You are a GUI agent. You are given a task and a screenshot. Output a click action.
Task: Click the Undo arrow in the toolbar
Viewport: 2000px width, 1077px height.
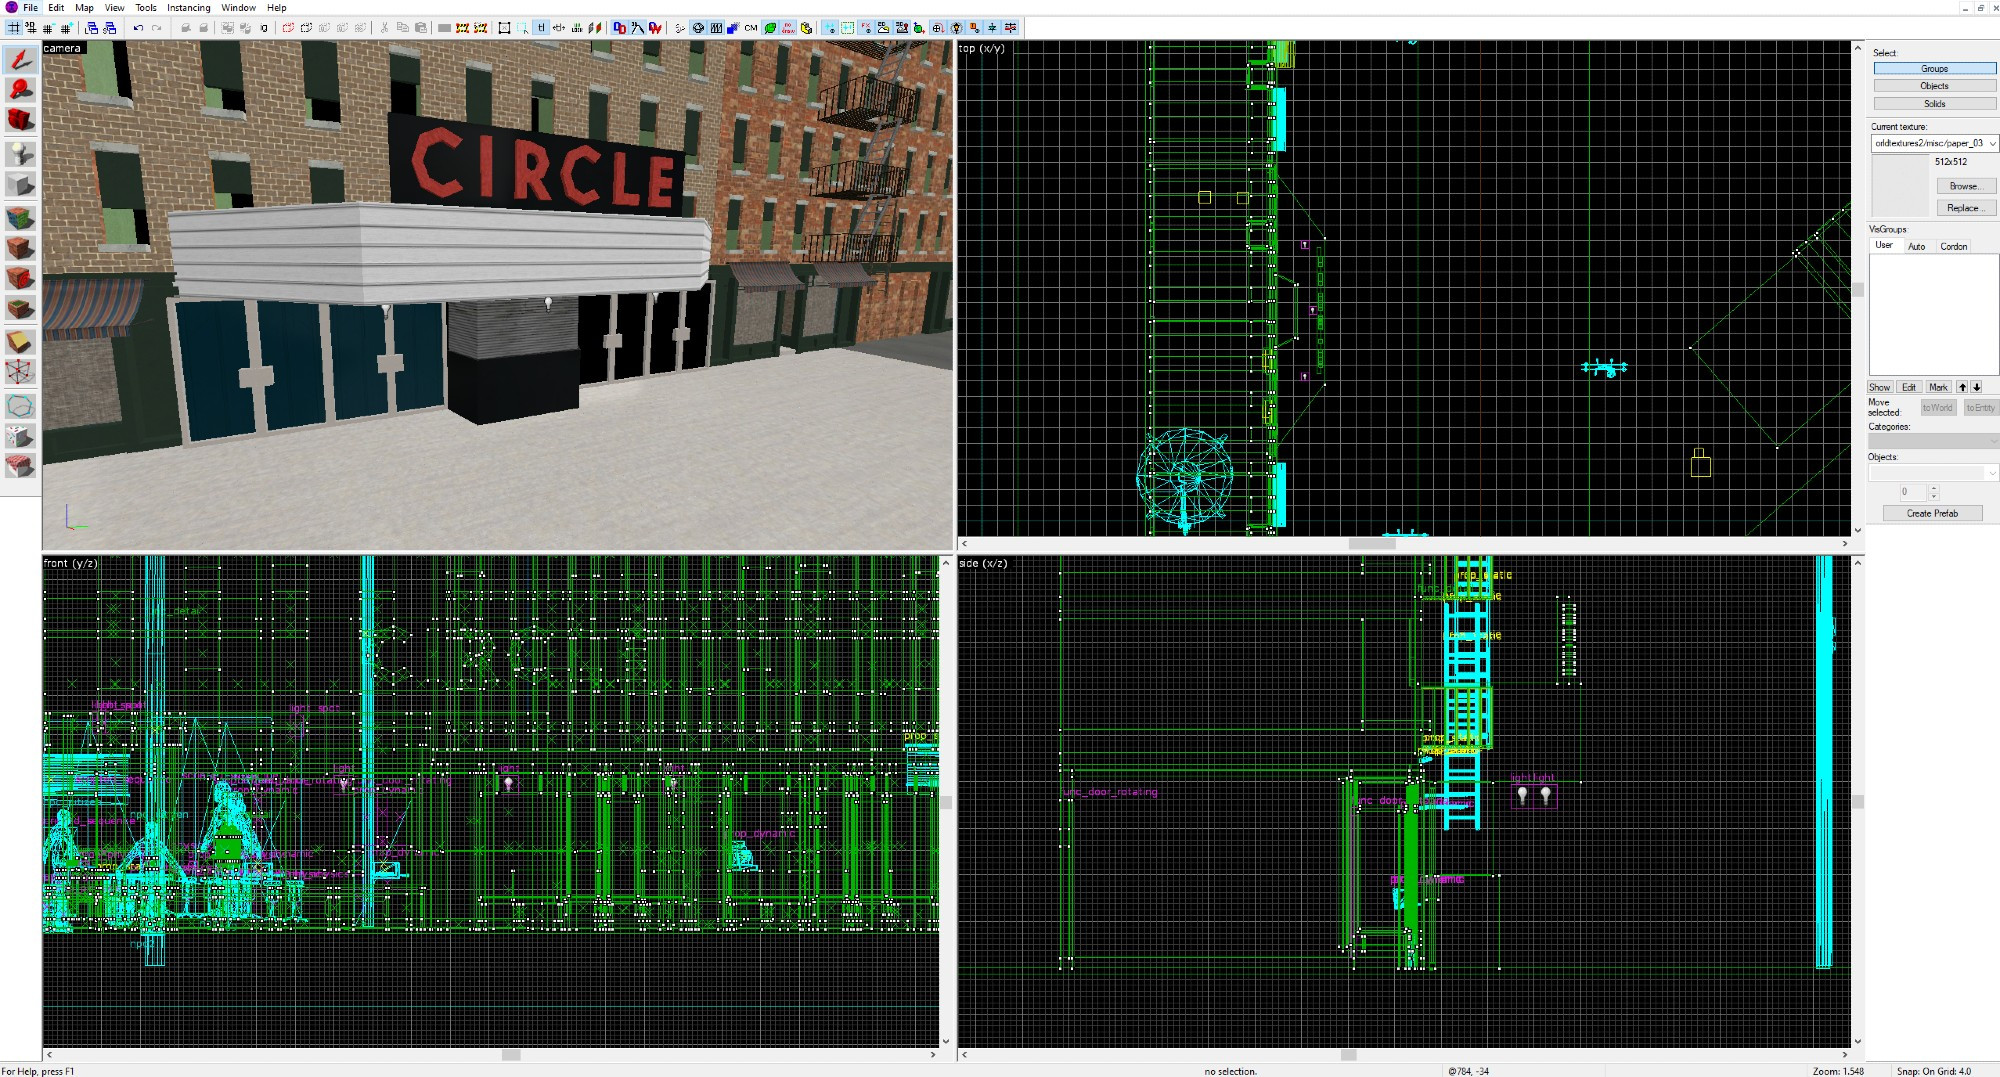point(138,28)
